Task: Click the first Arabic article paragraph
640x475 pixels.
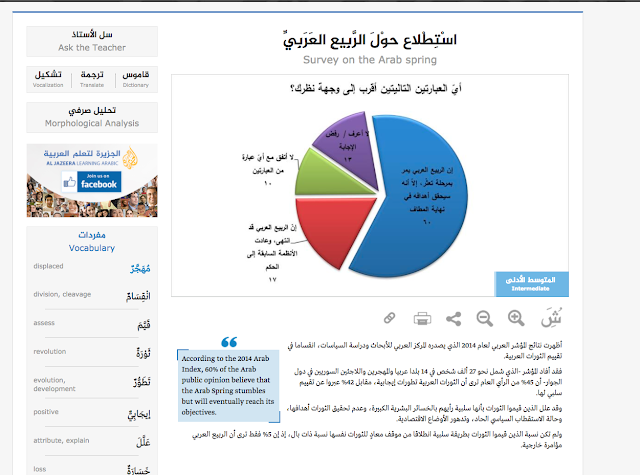Action: 424,350
